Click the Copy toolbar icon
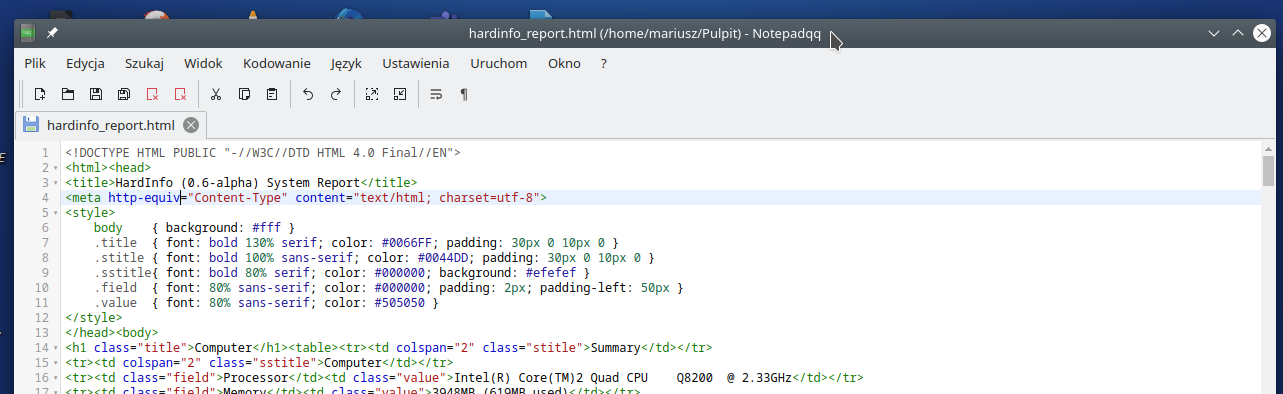1283x394 pixels. pyautogui.click(x=244, y=94)
